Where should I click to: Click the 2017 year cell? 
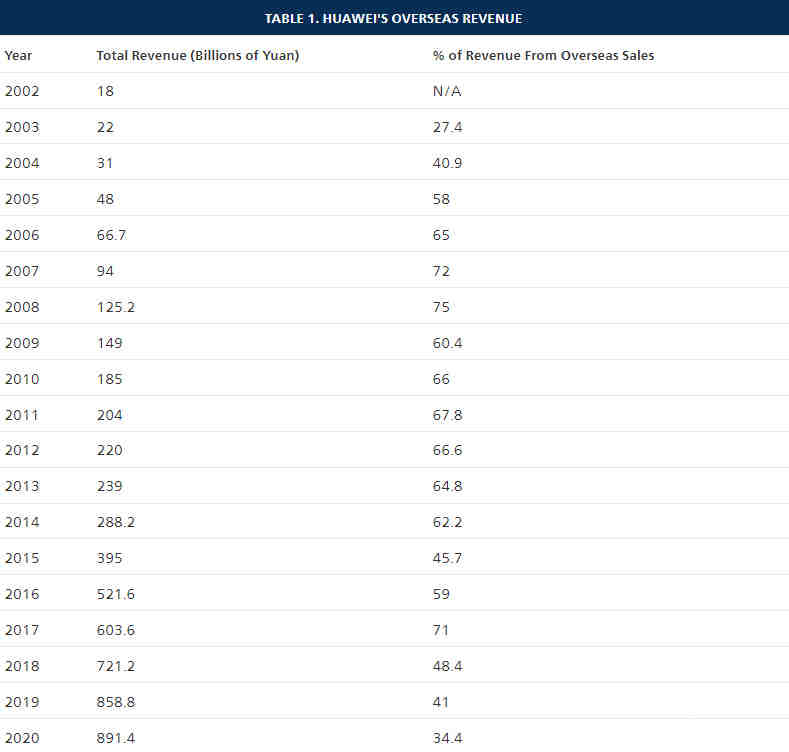[x=22, y=630]
